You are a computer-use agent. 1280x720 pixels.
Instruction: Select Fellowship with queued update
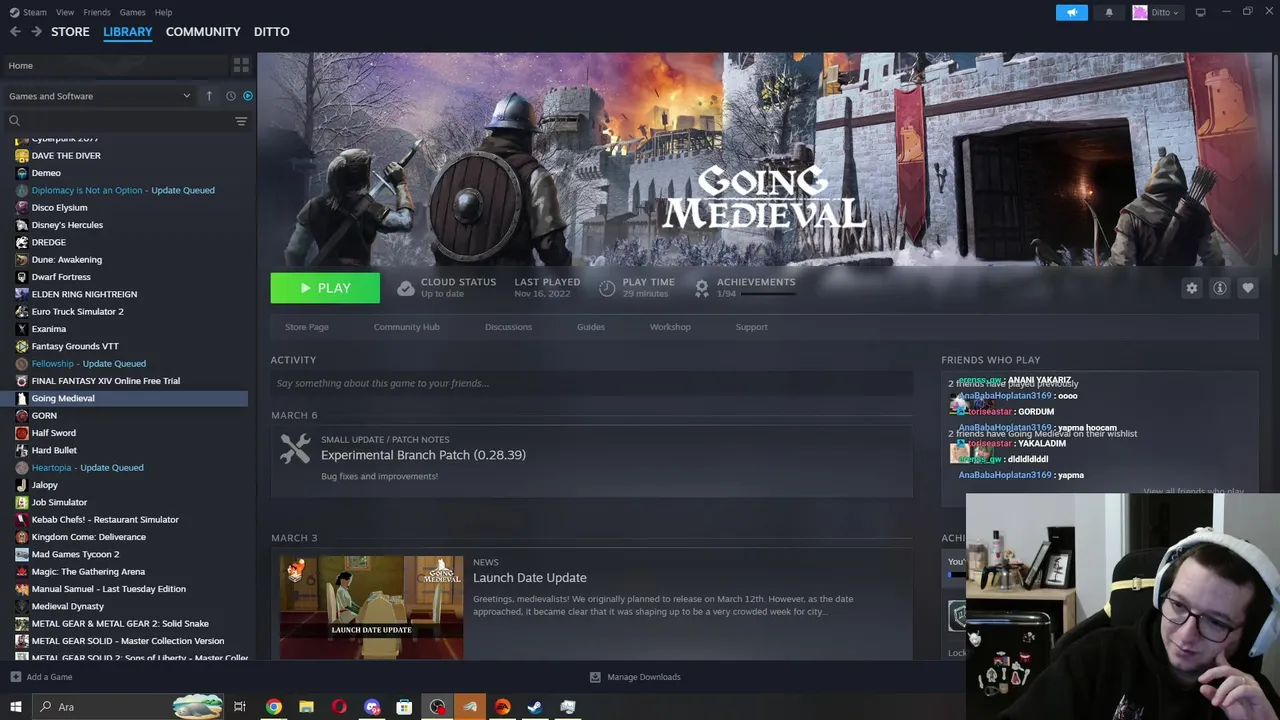[x=88, y=364]
